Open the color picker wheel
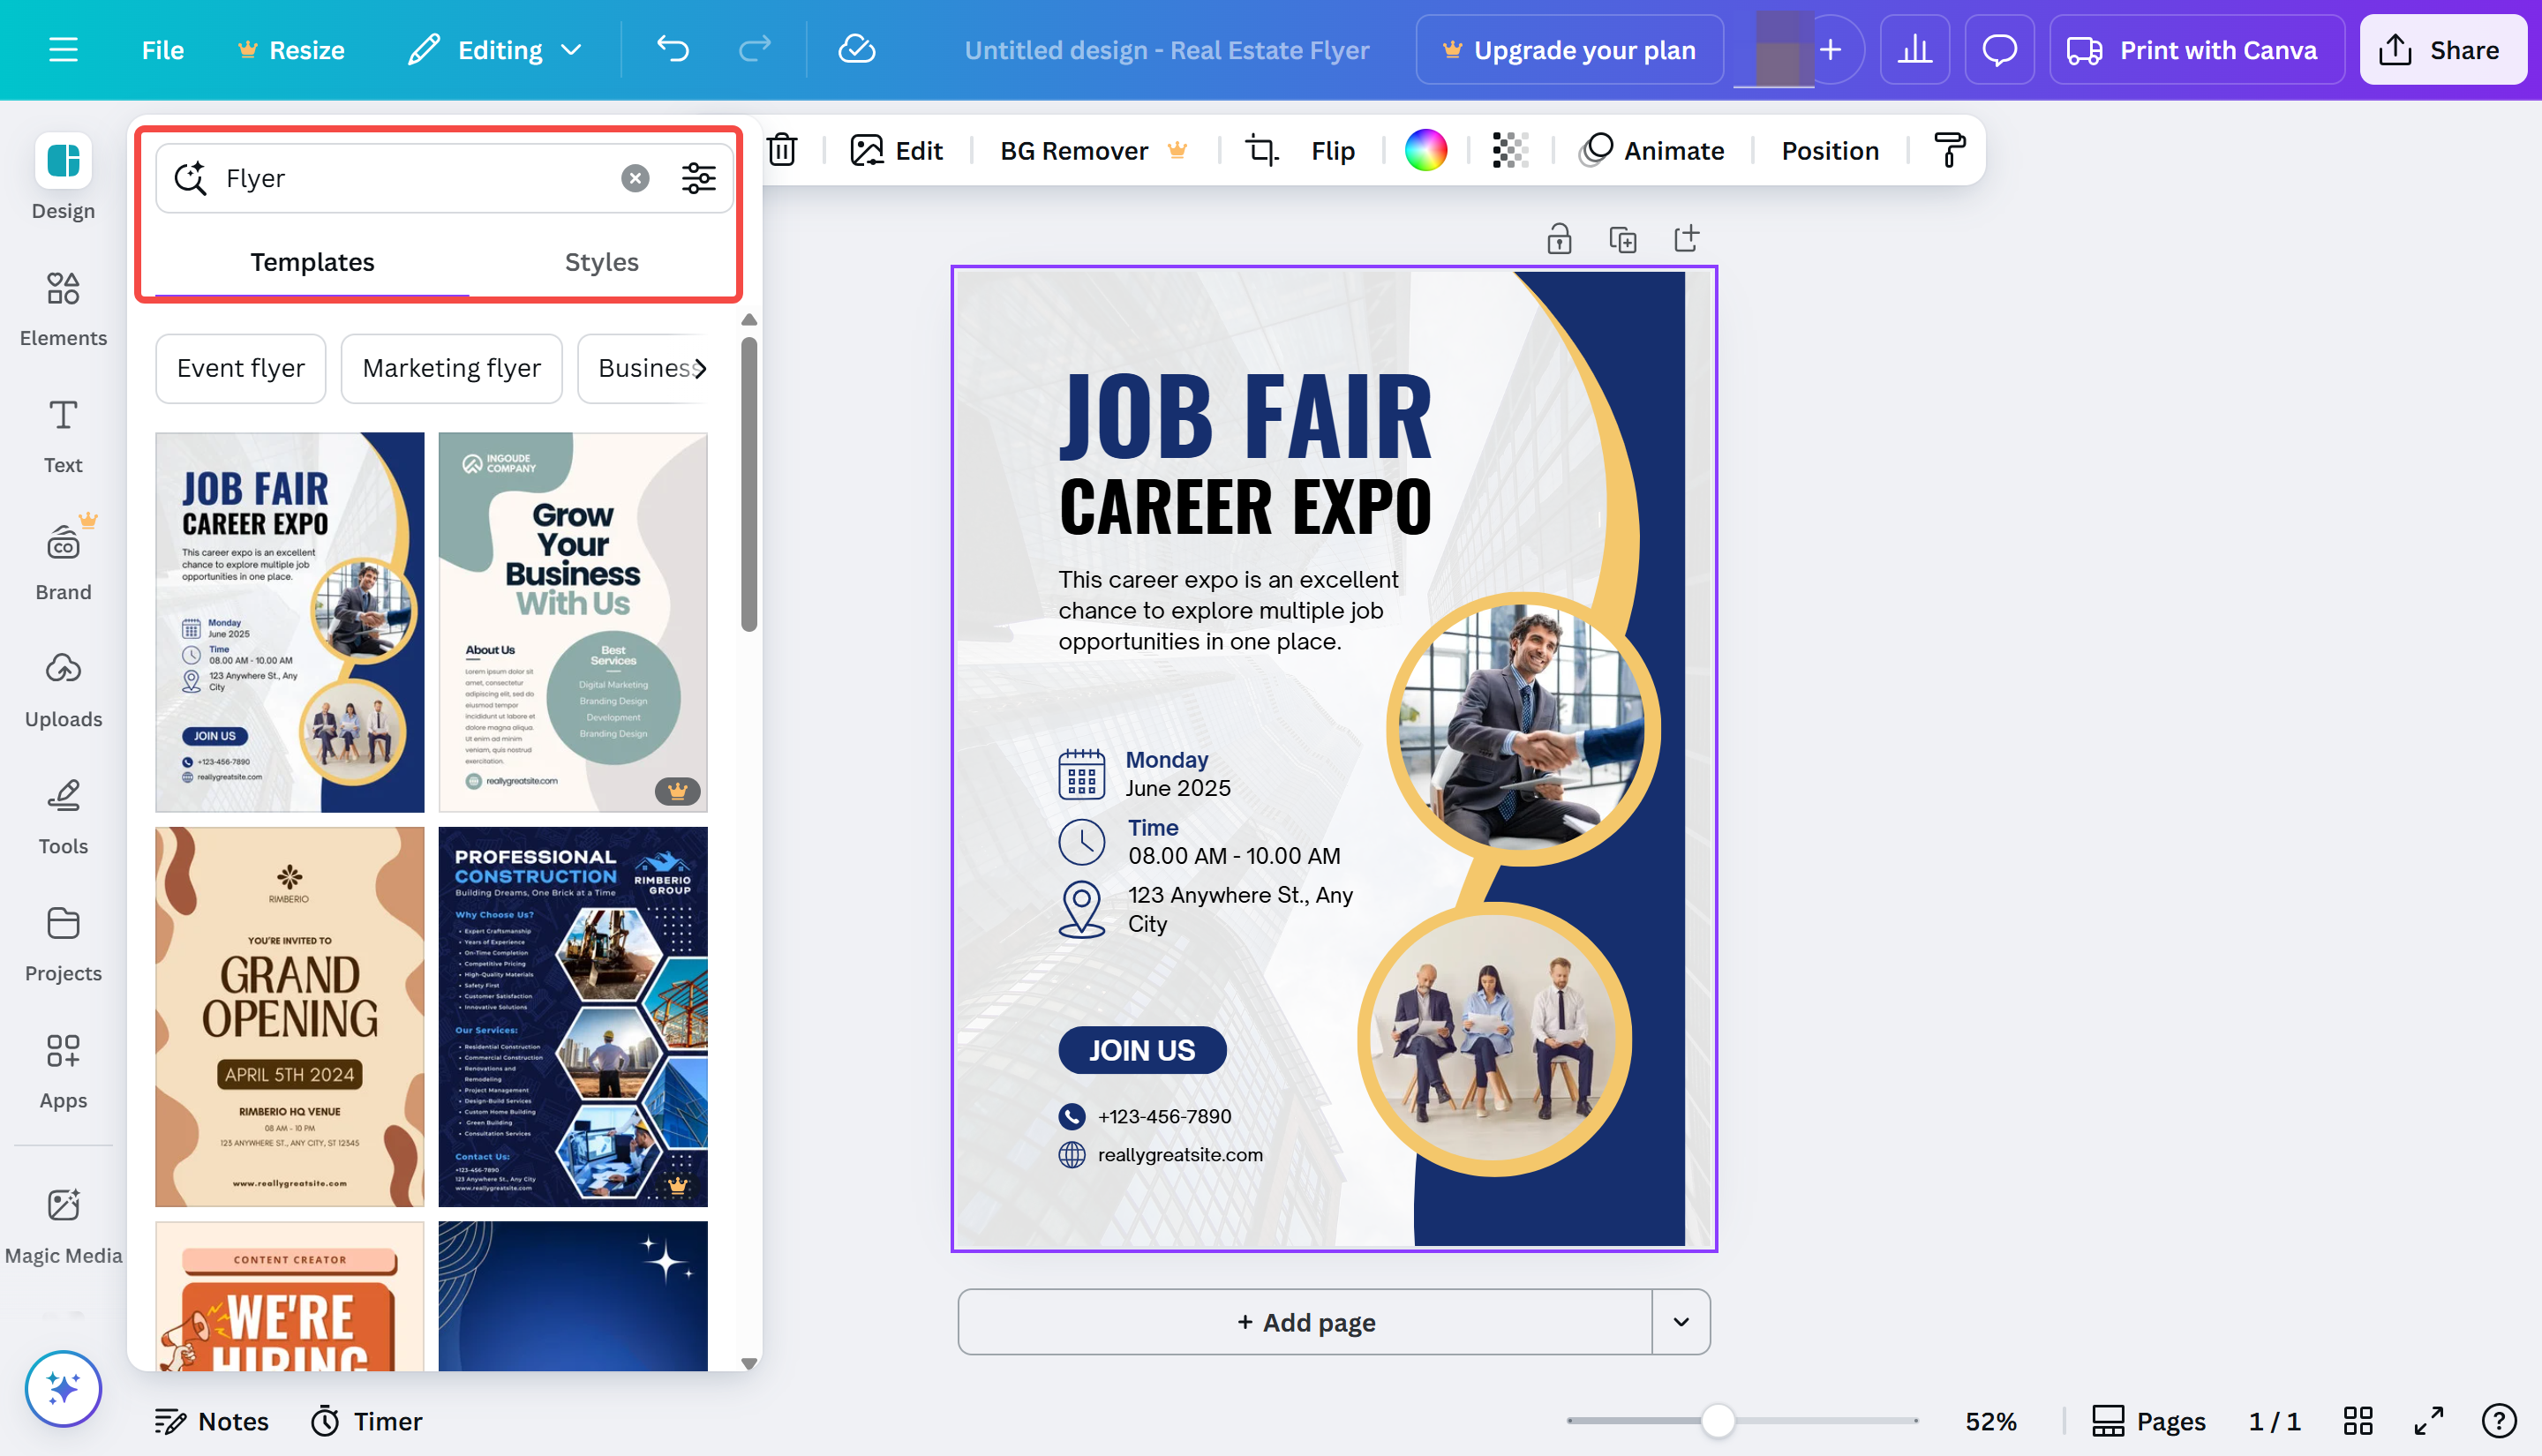 [x=1425, y=150]
